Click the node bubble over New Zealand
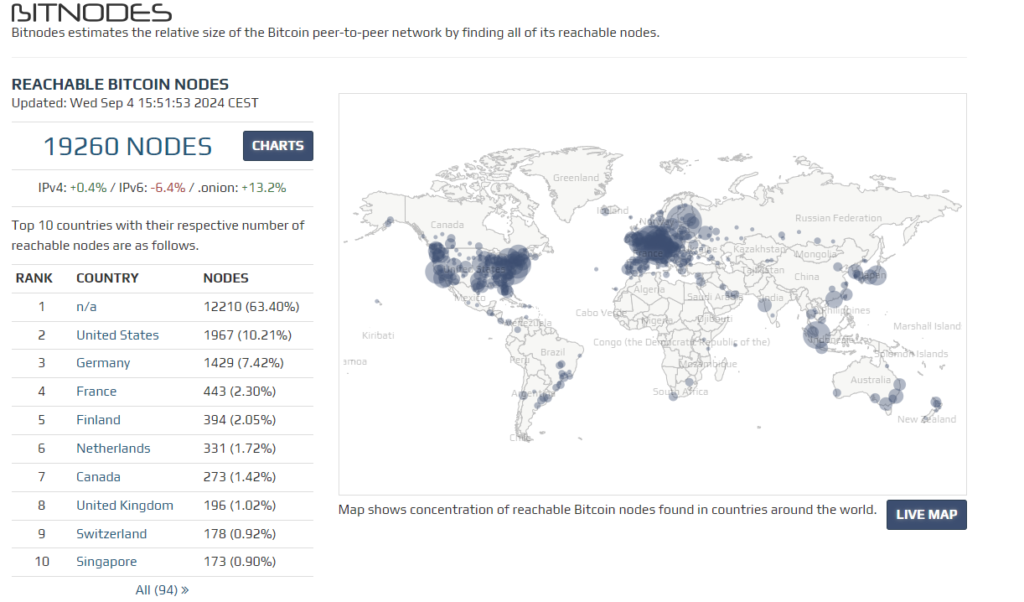1024x602 pixels. pyautogui.click(x=935, y=403)
